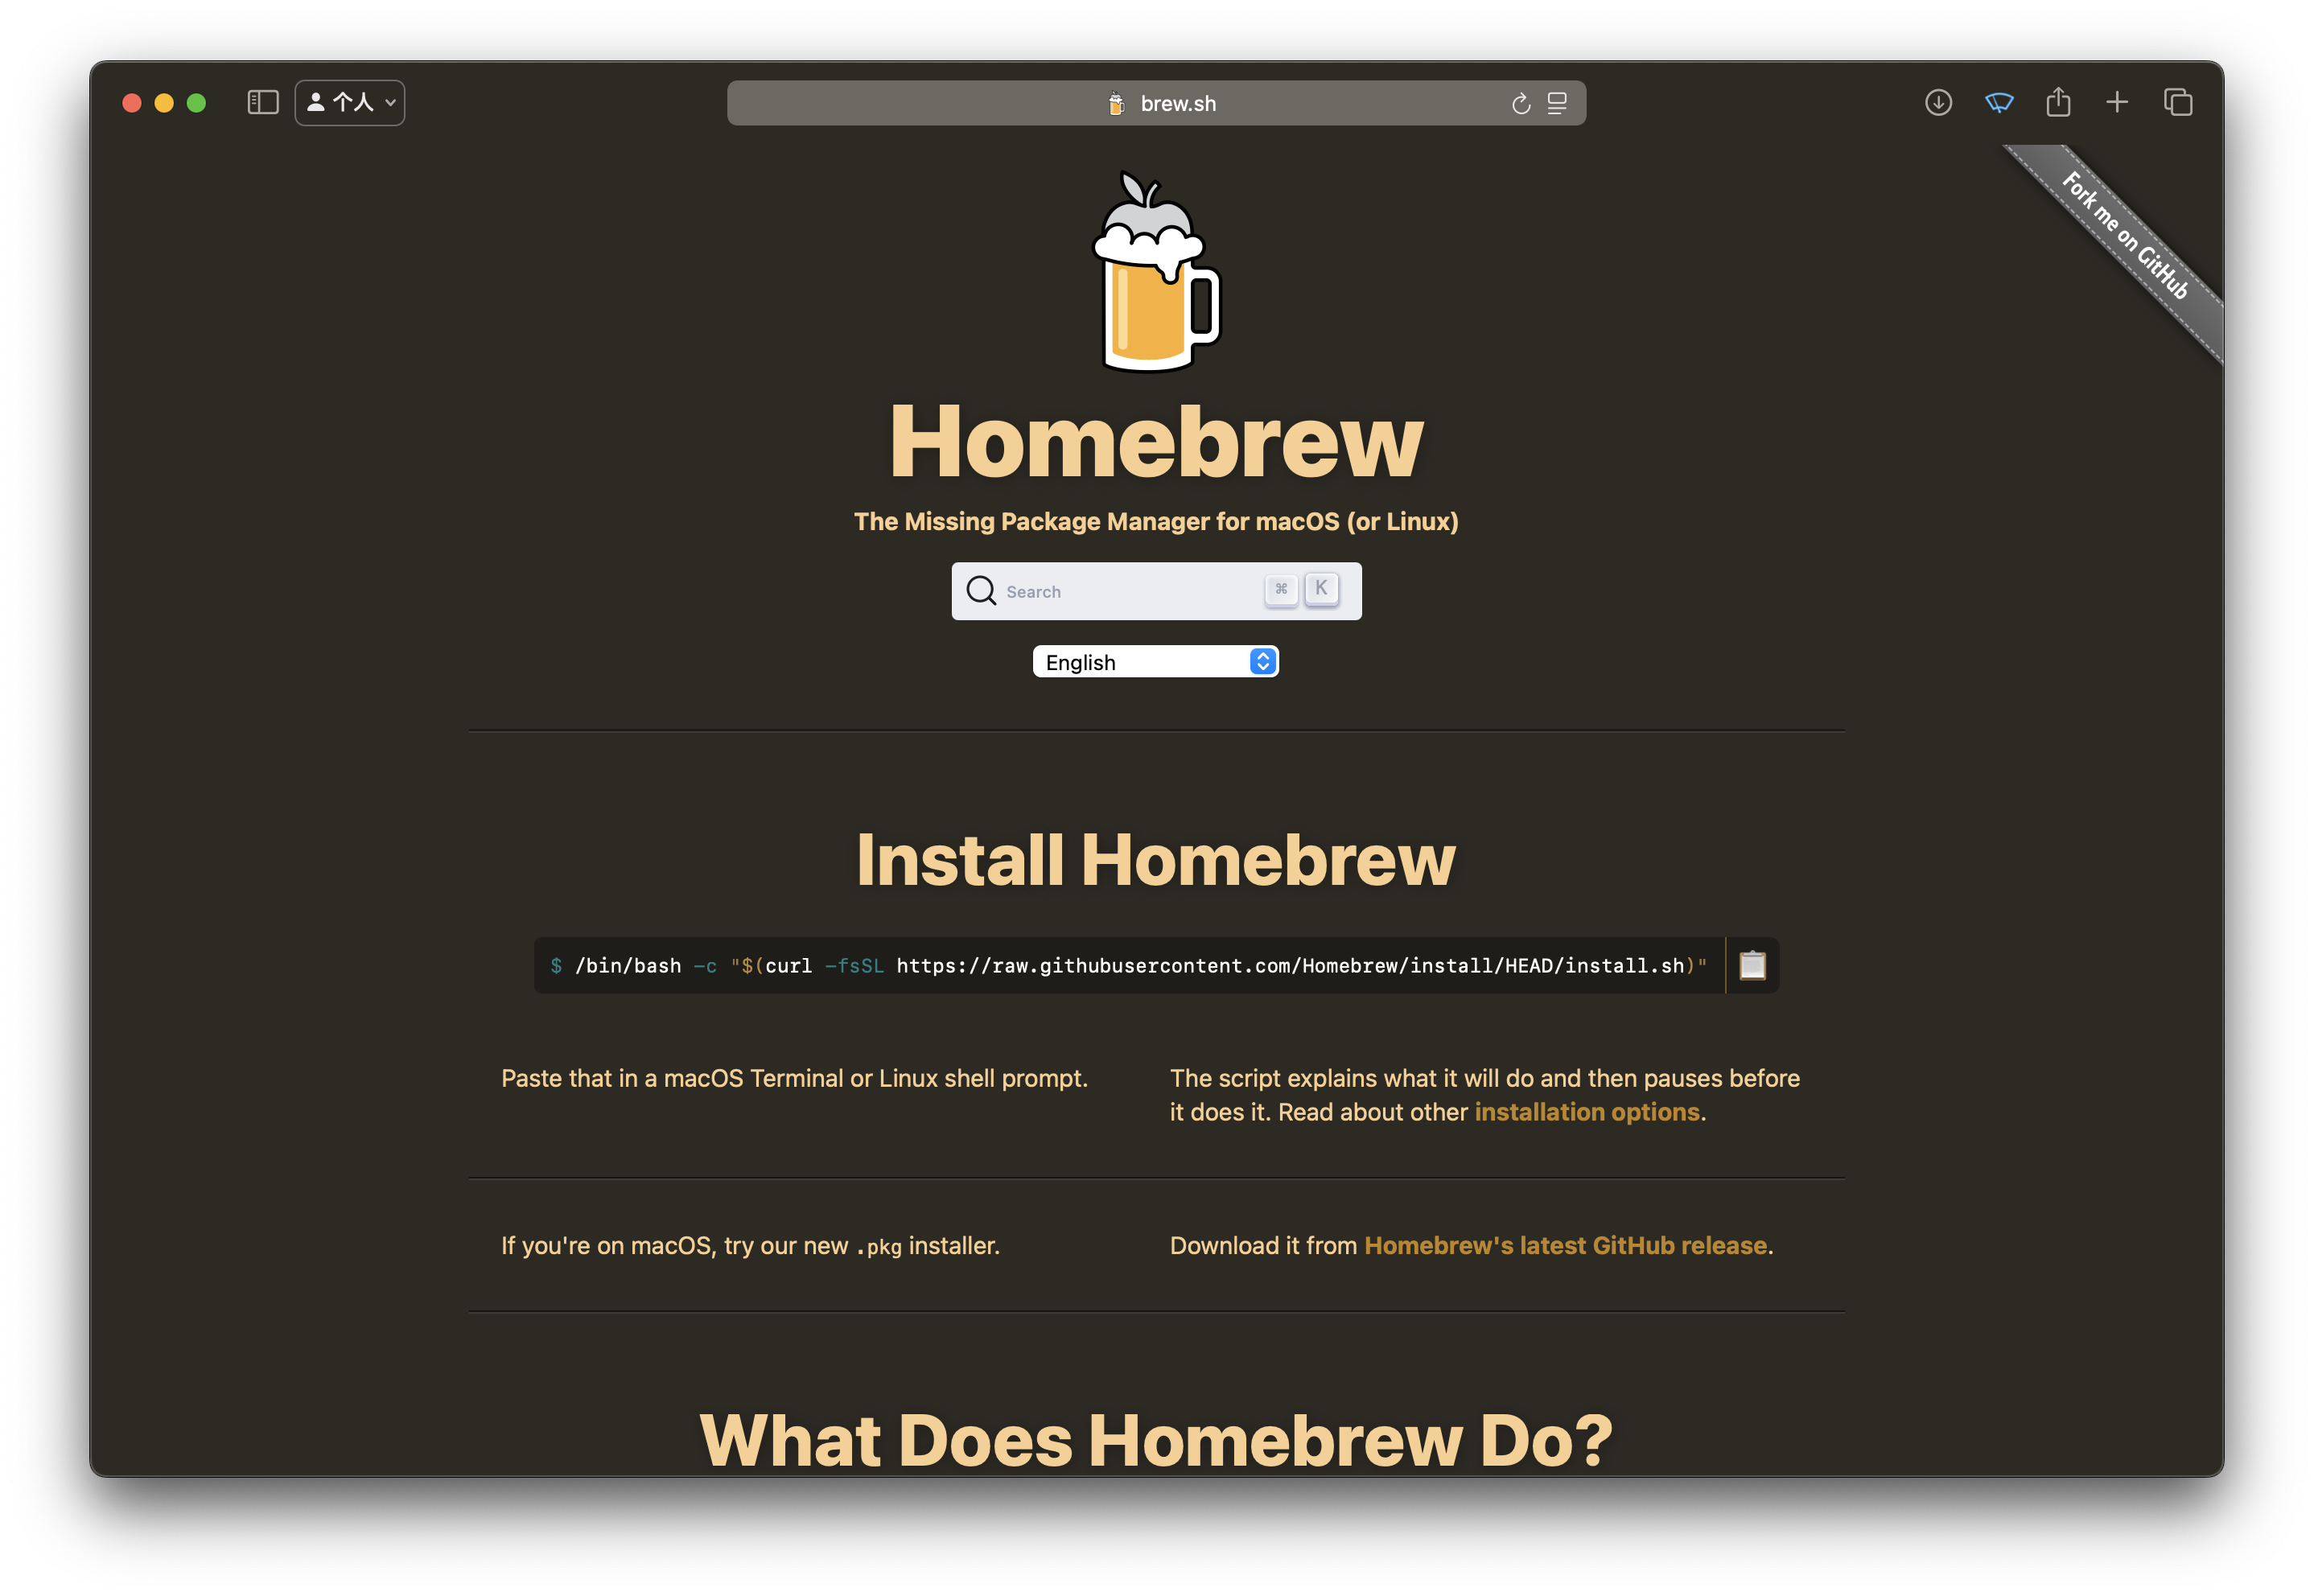Click the green fullscreen window button
Viewport: 2314px width, 1596px height.
(196, 103)
